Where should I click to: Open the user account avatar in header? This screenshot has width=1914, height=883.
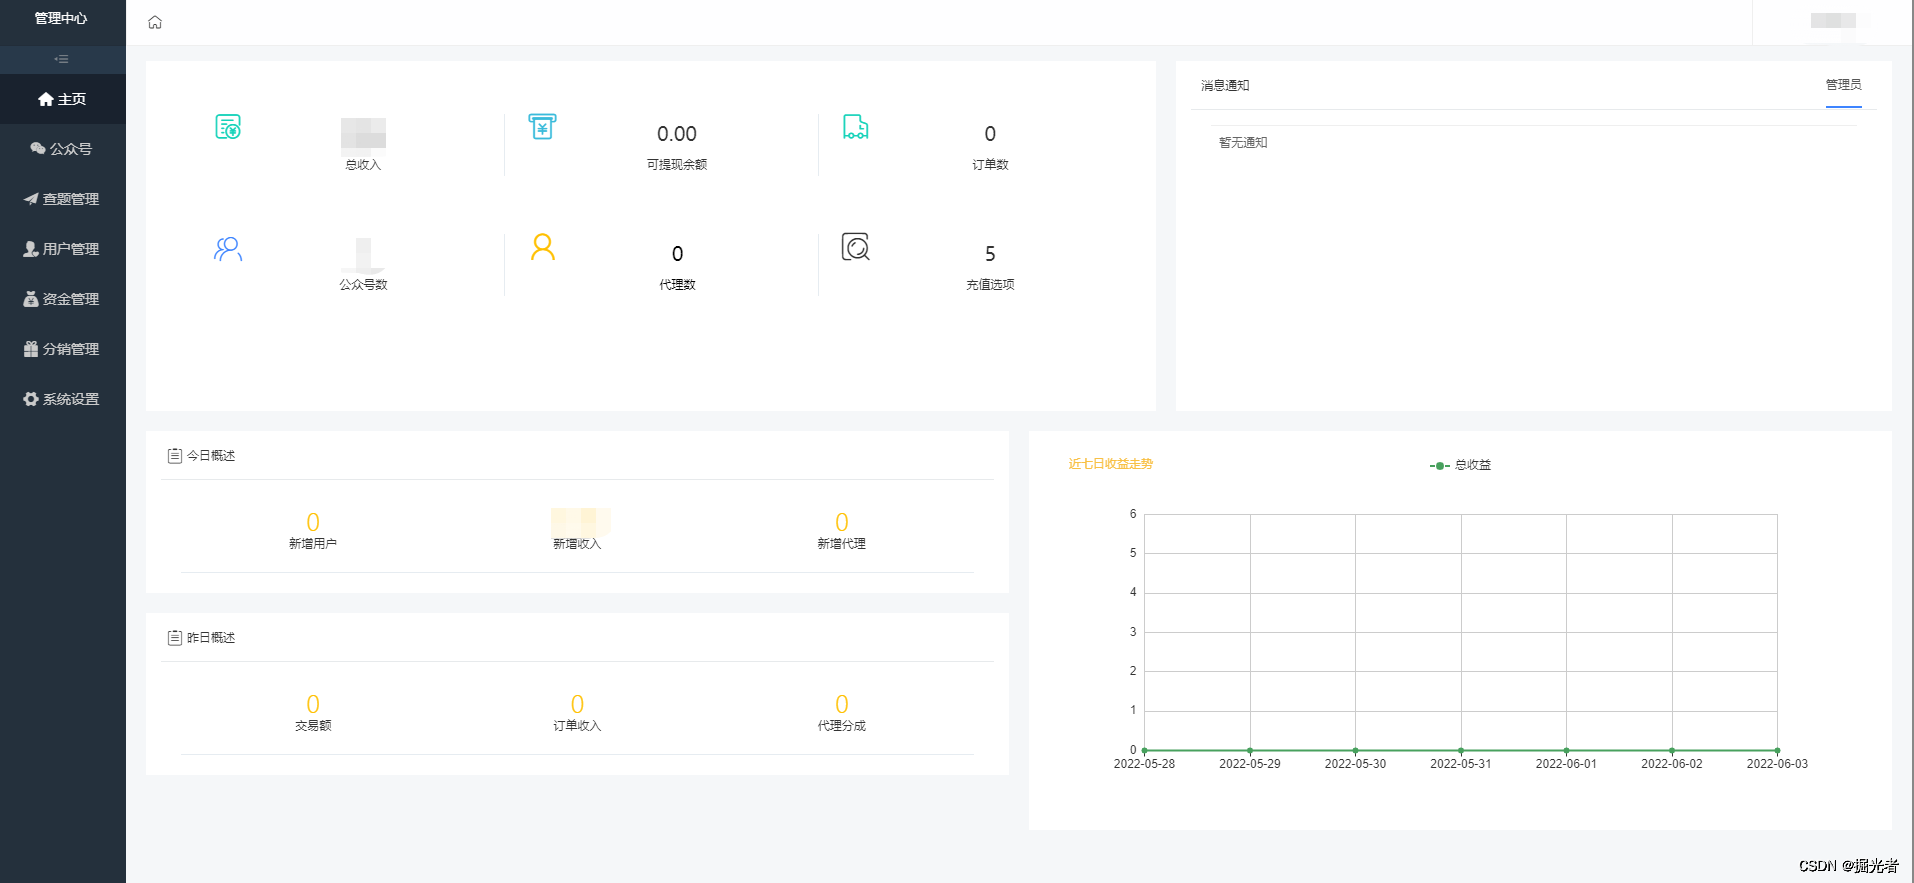1833,21
